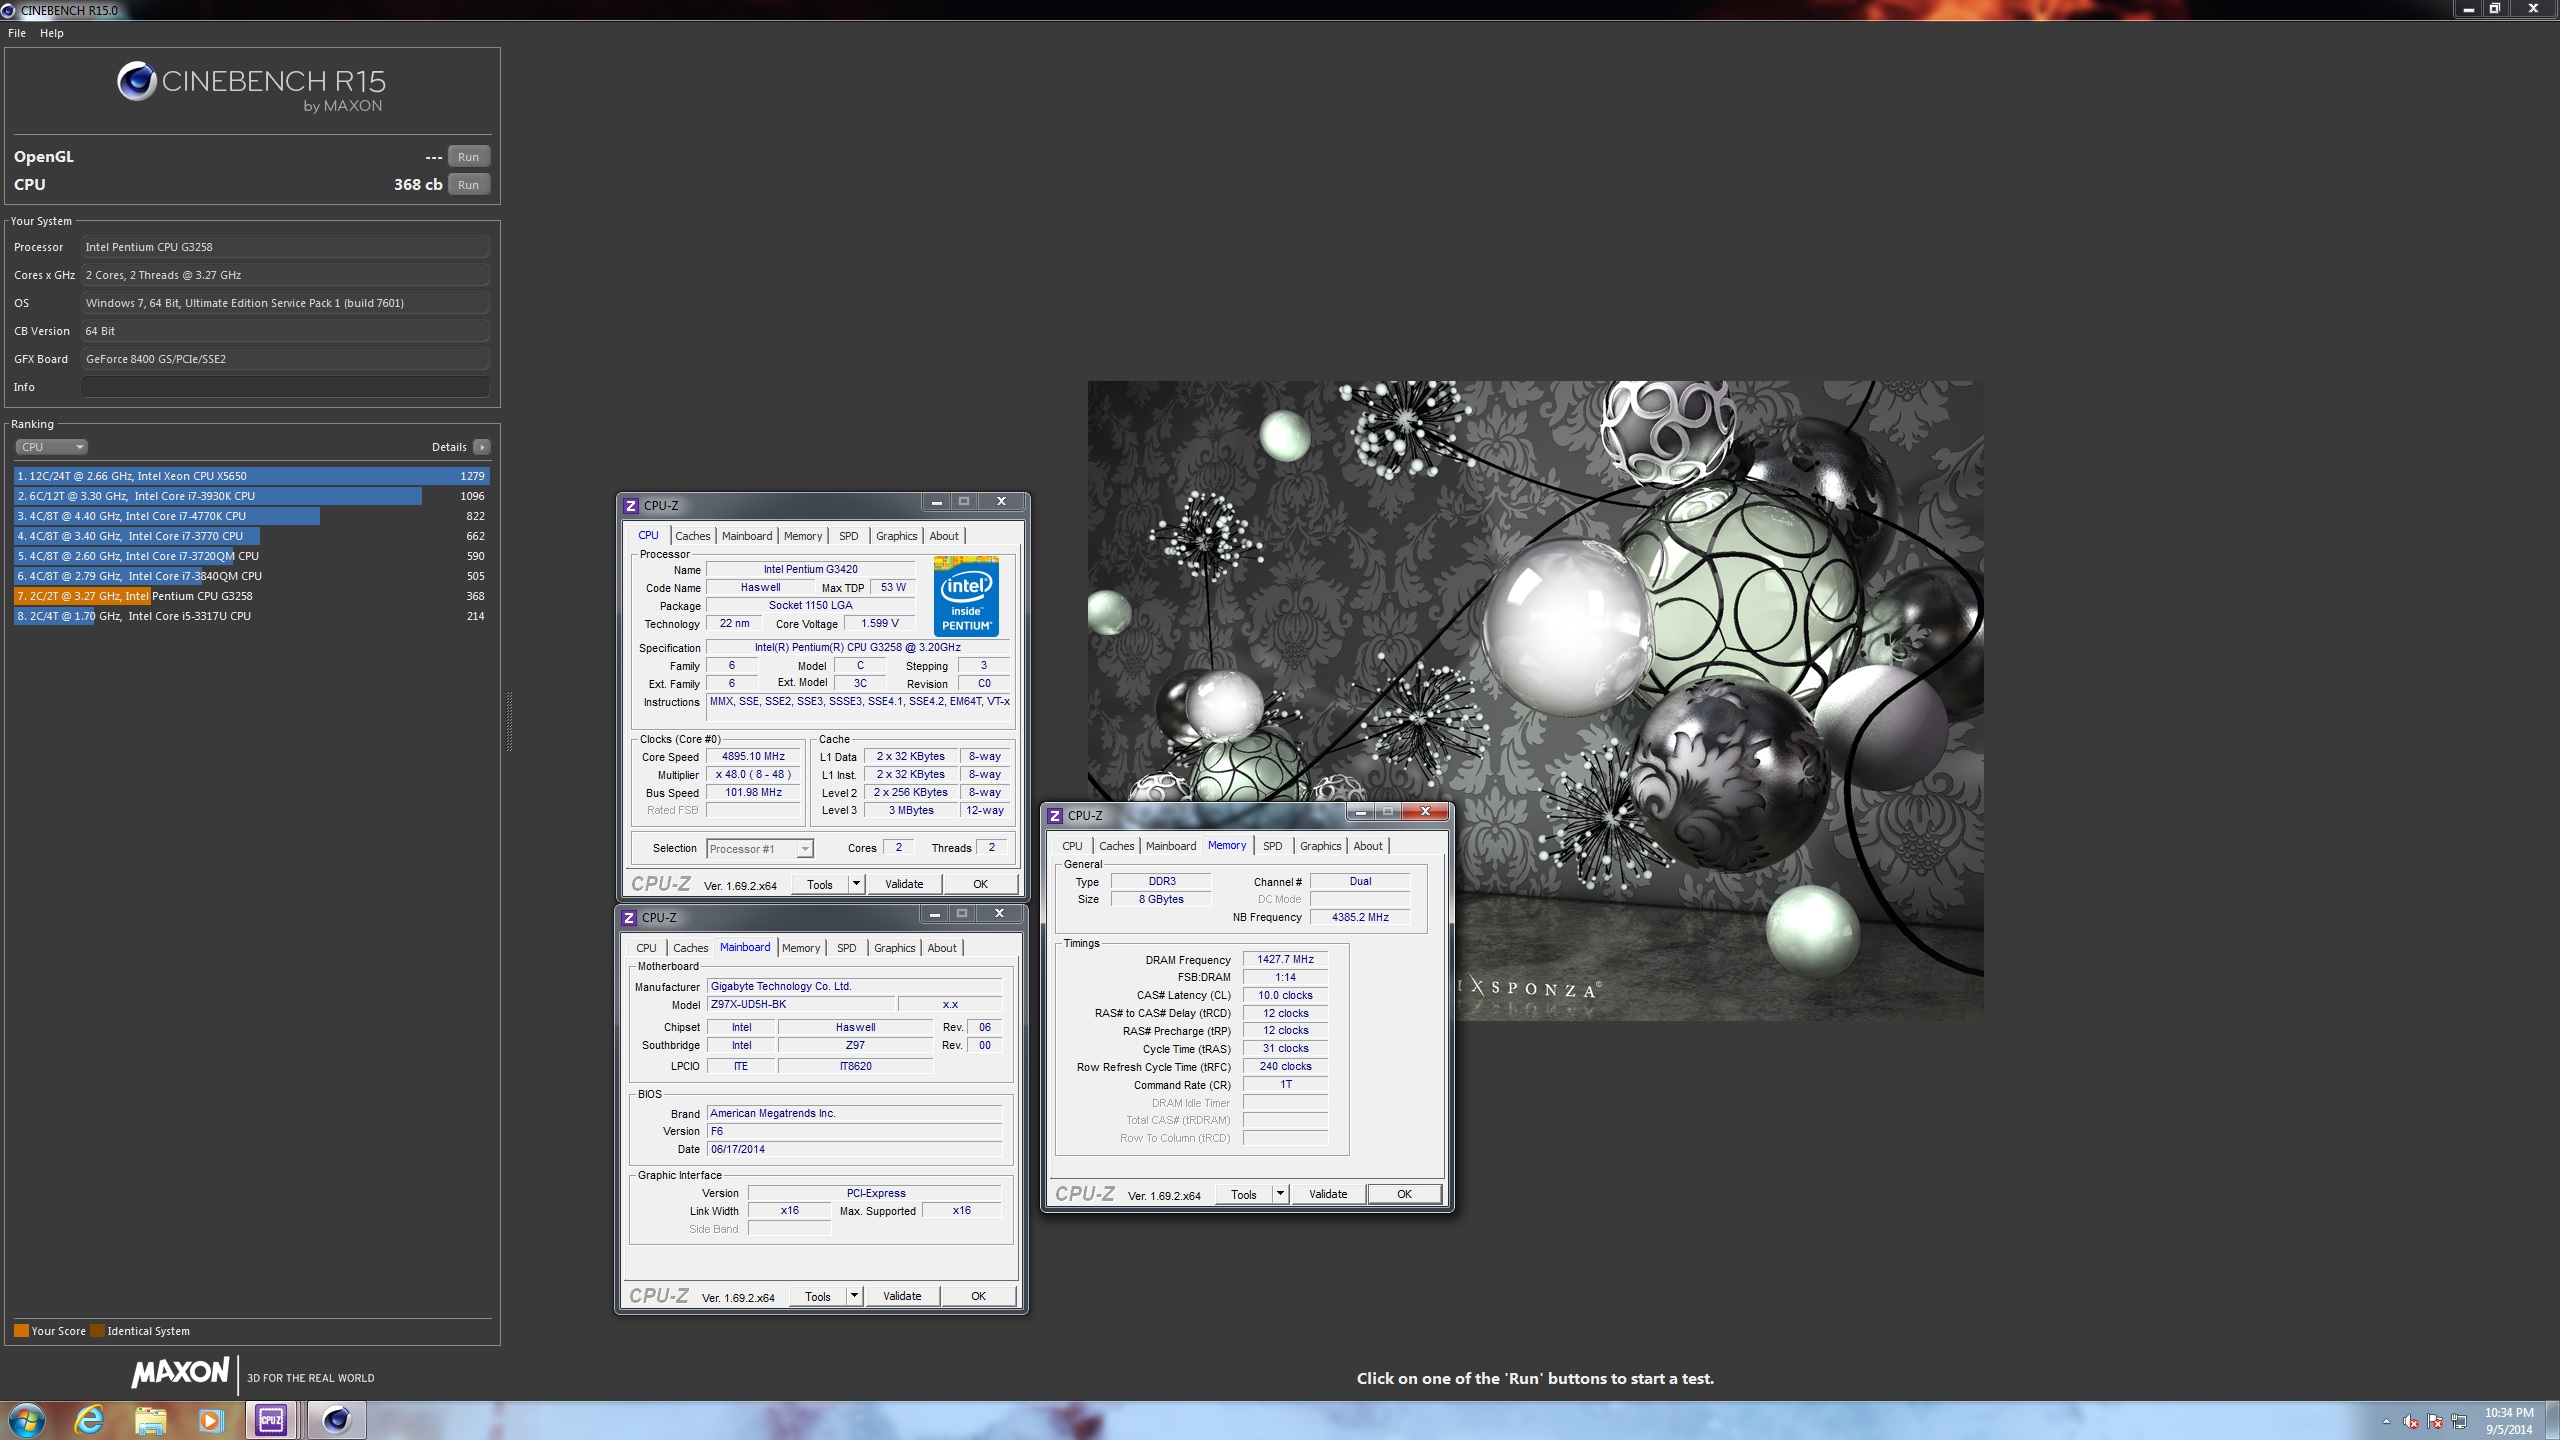
Task: Click Validate in Memory CPU-Z window
Action: [1328, 1194]
